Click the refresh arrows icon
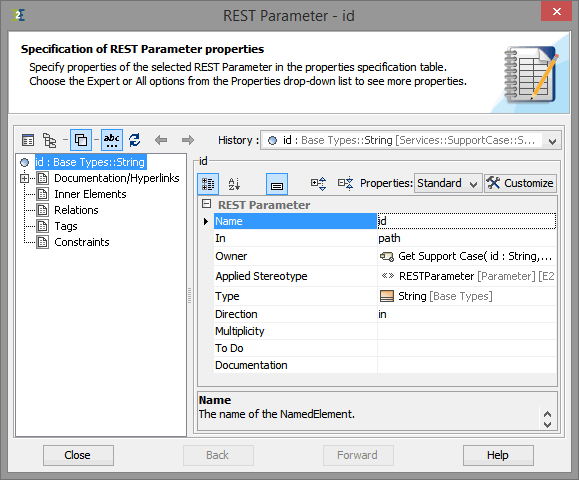 point(135,140)
